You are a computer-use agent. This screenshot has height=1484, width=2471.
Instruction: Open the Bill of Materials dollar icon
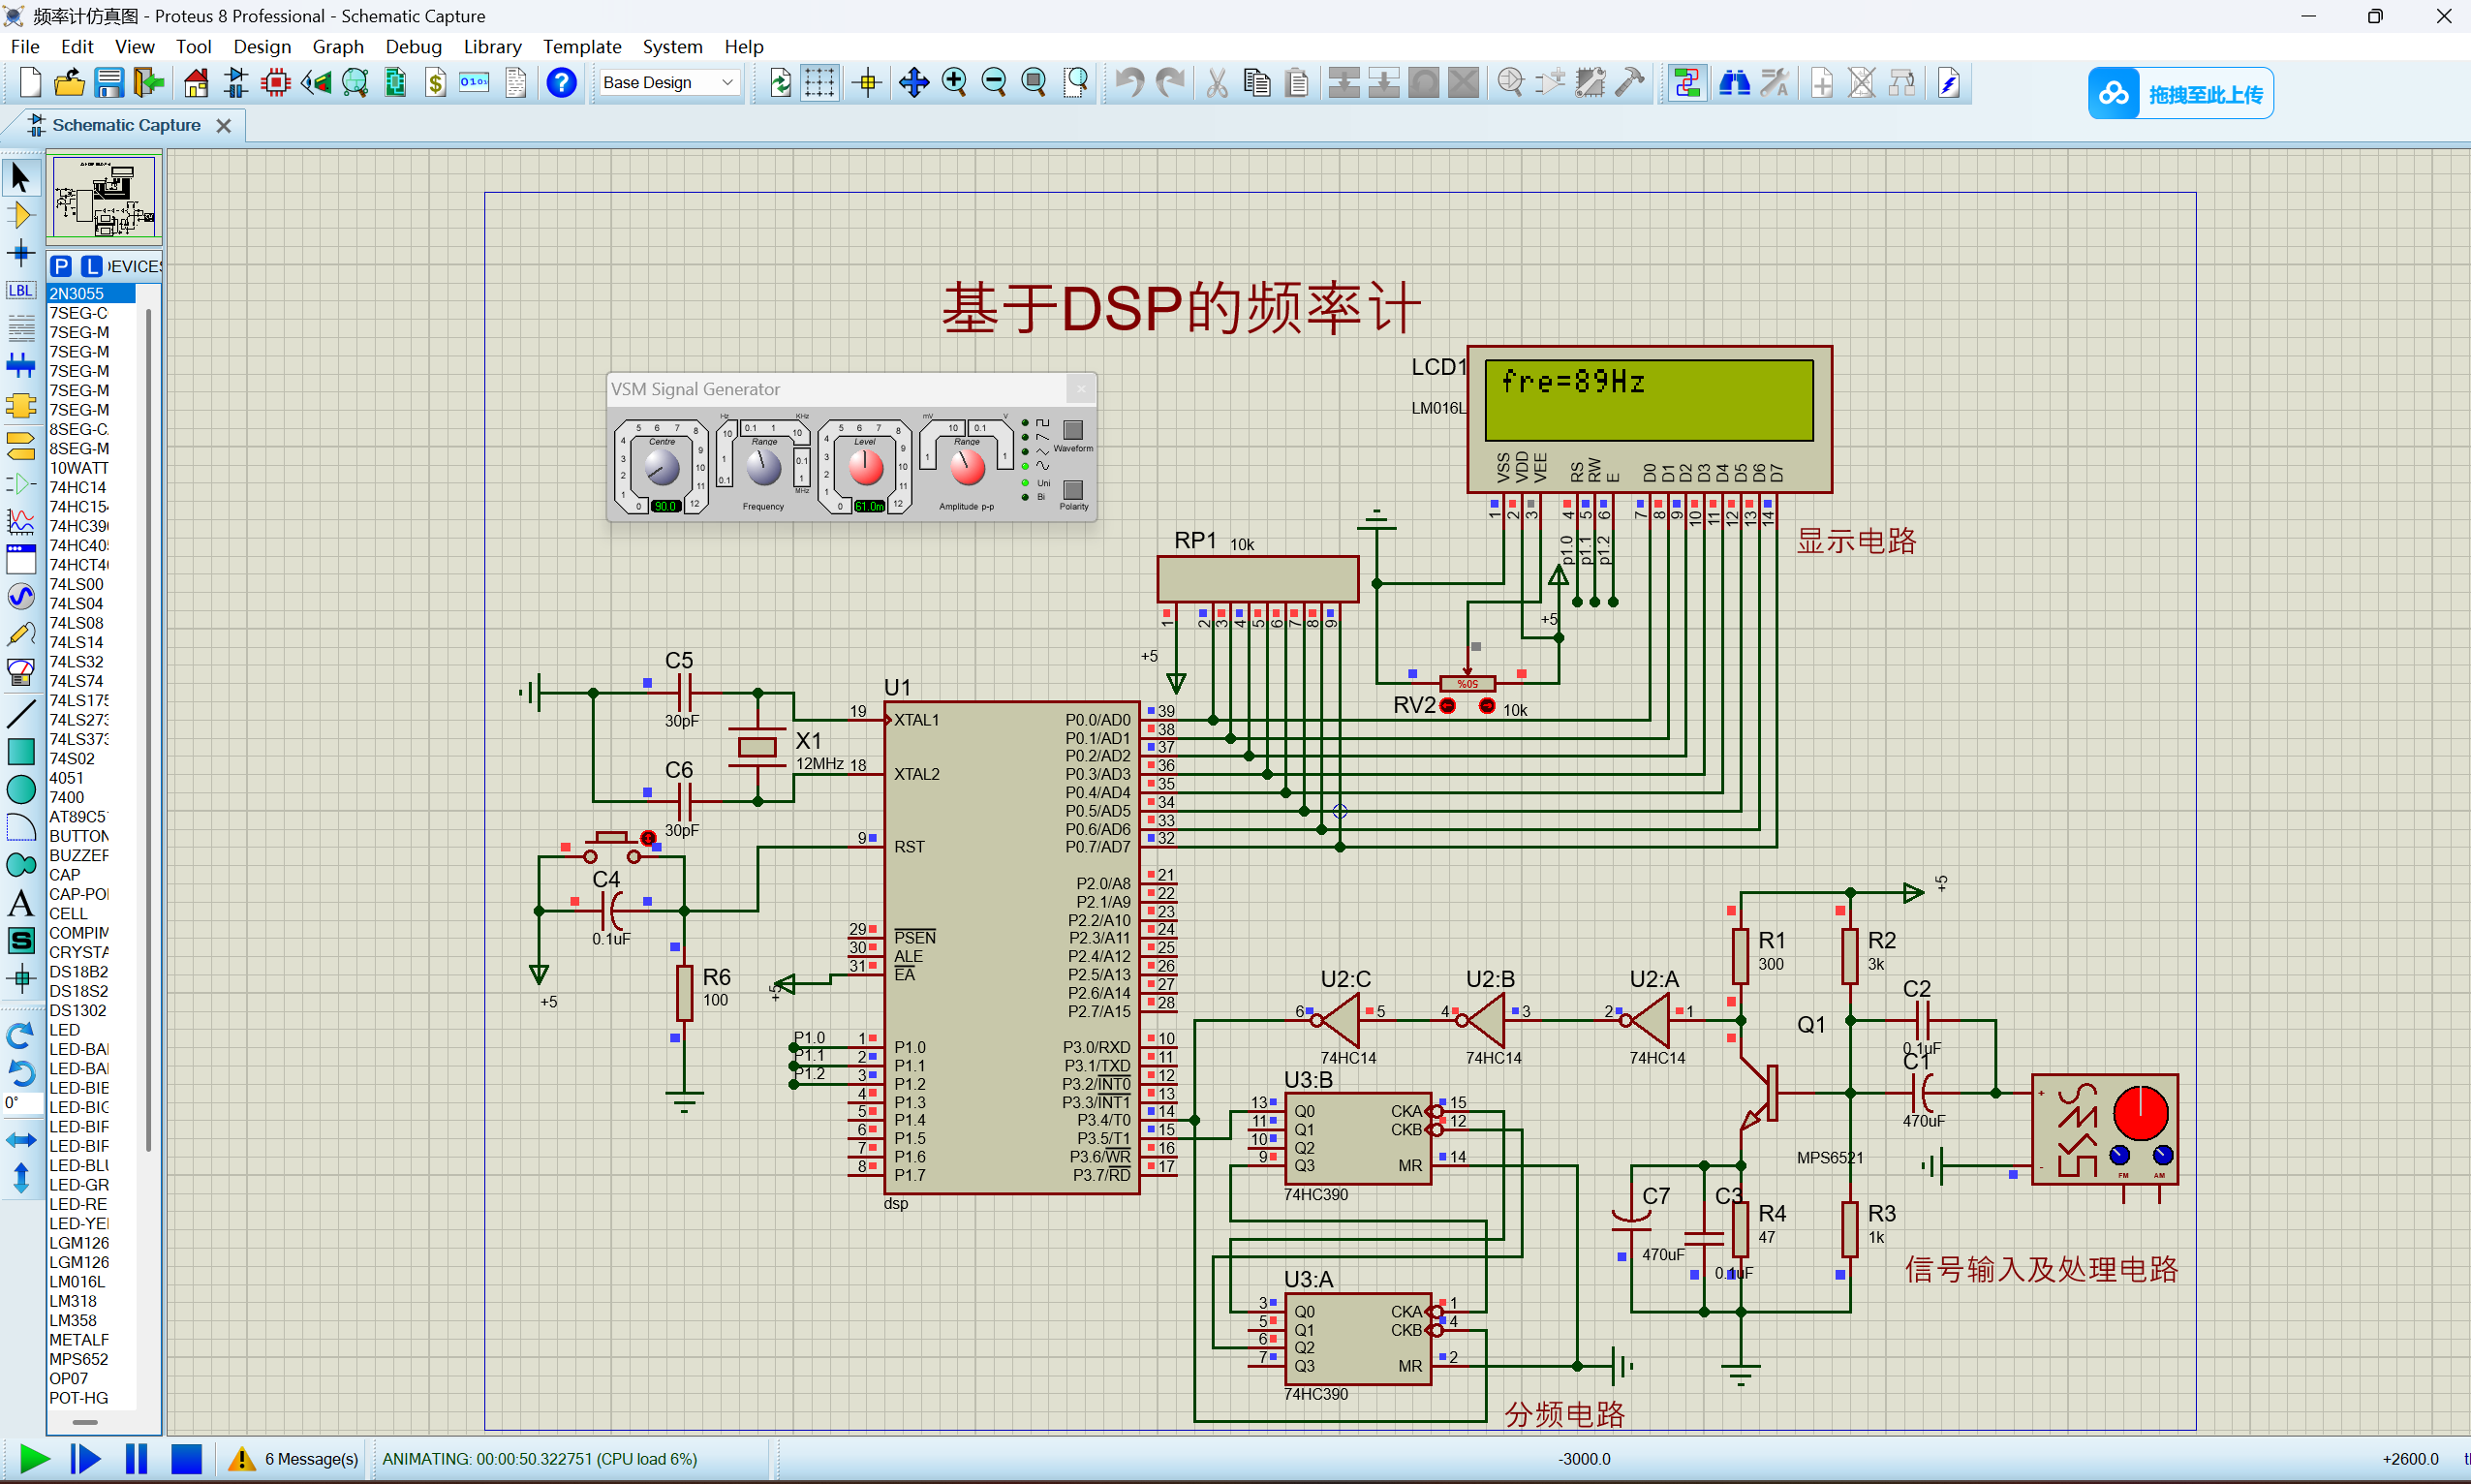coord(435,83)
